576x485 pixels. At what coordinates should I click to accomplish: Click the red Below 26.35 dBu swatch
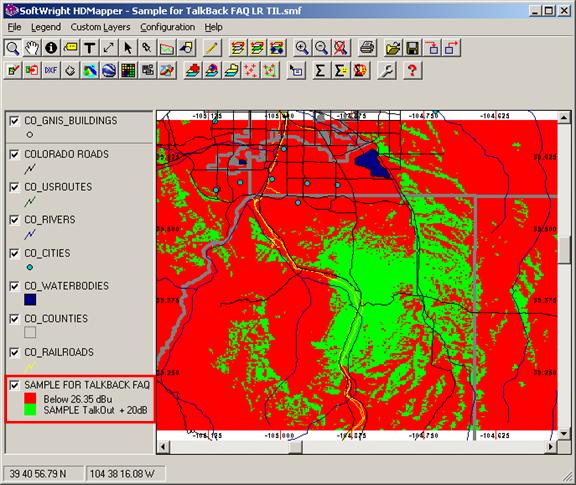[x=30, y=399]
